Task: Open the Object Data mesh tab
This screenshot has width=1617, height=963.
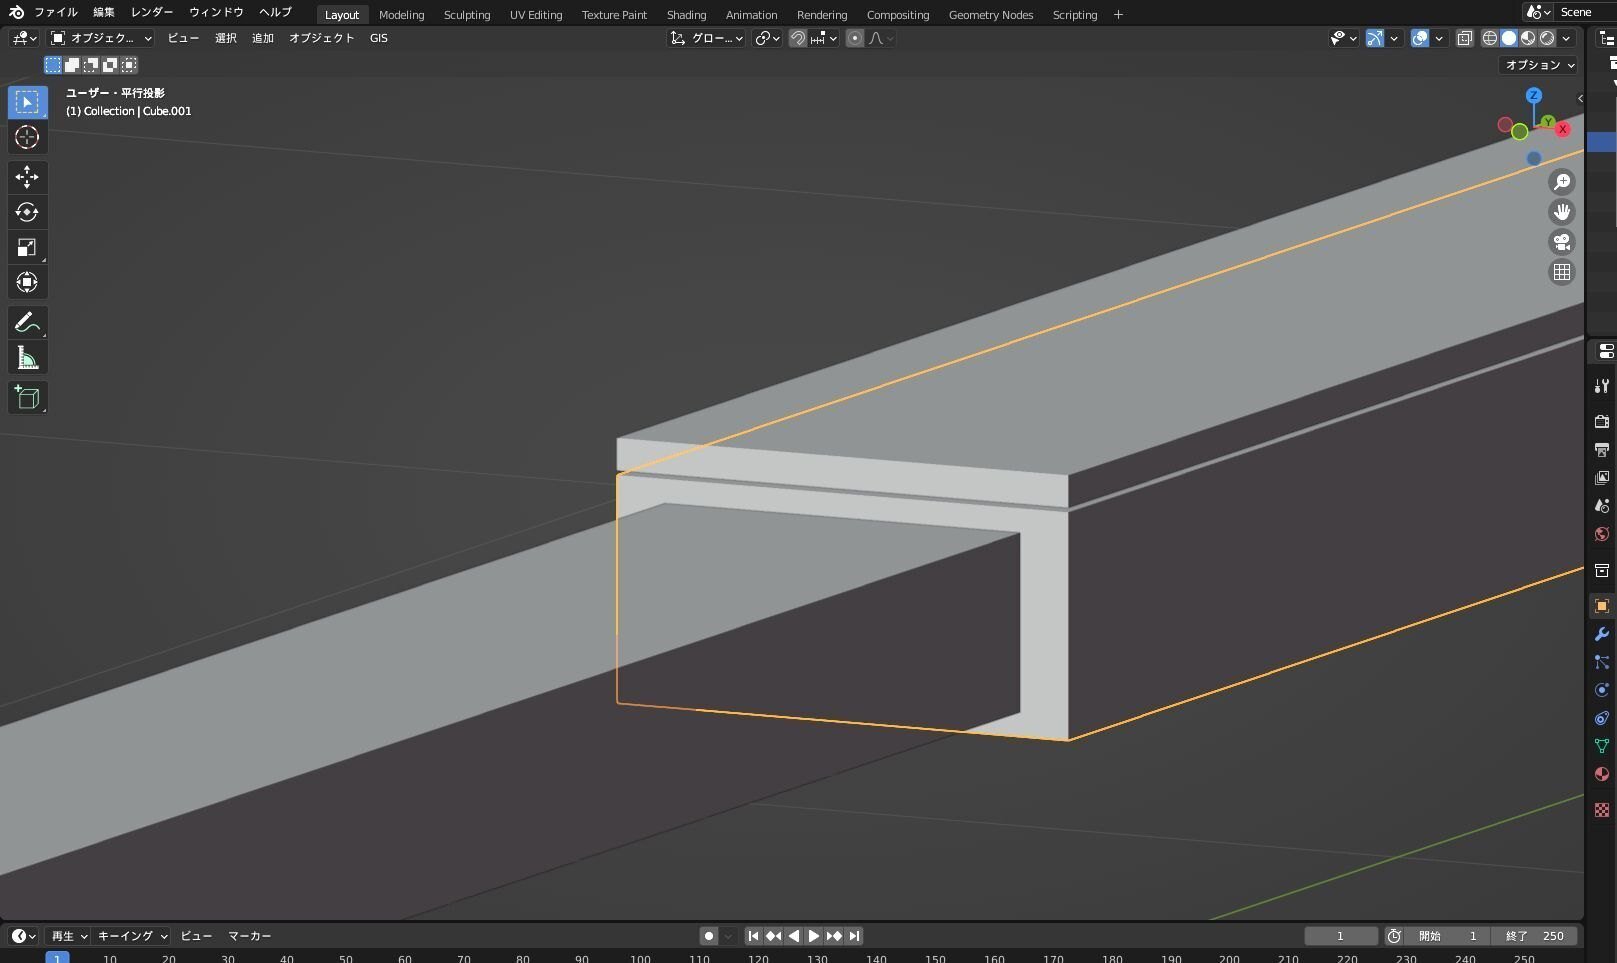Action: [x=1602, y=746]
